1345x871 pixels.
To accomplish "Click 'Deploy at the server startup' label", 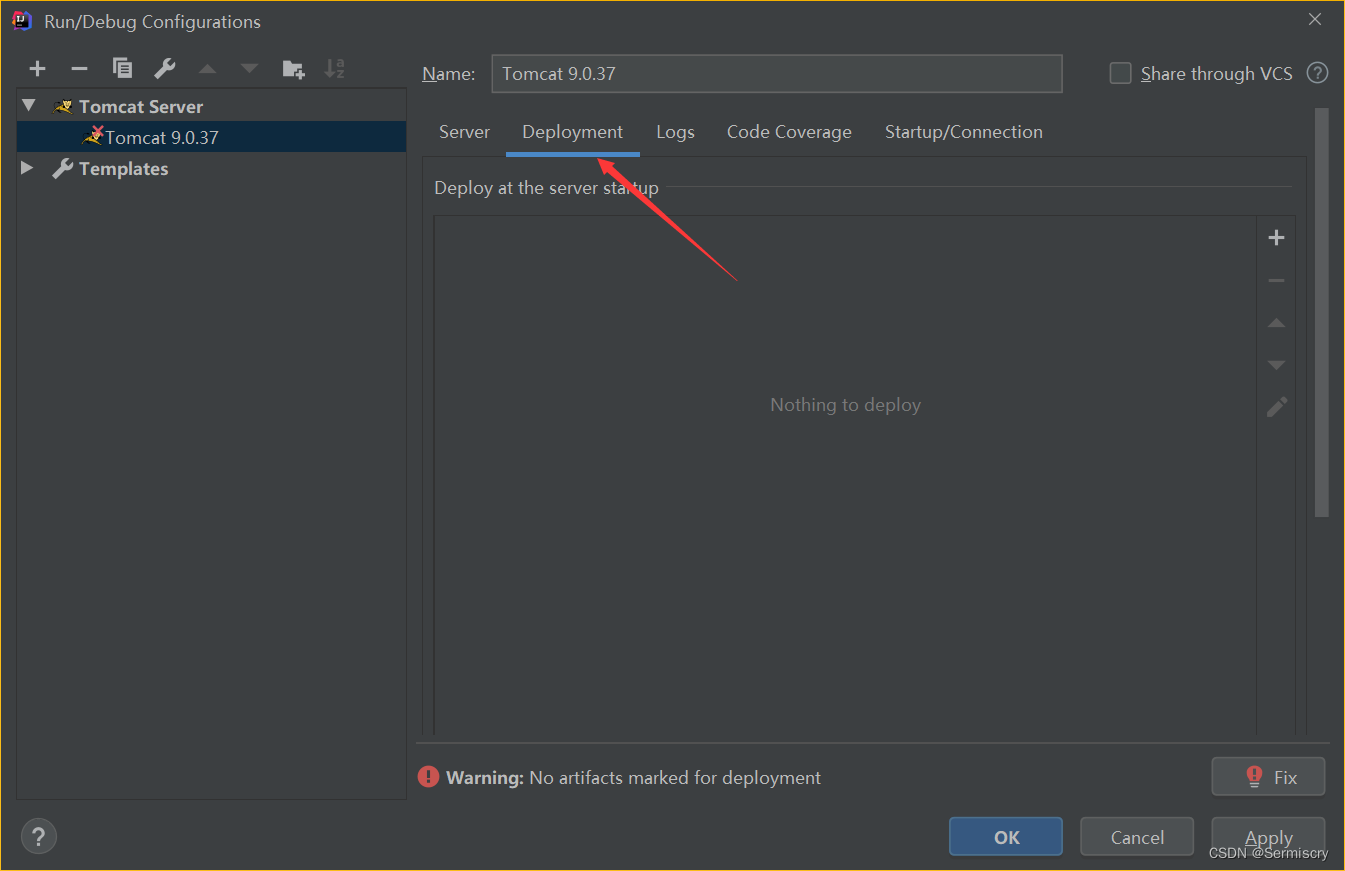I will point(546,188).
